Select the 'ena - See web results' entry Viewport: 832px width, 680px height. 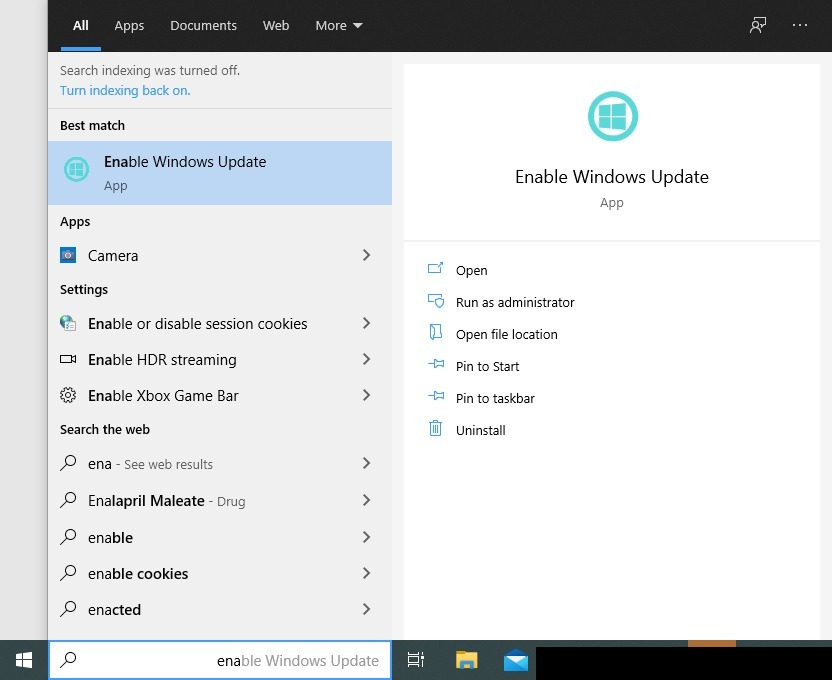click(220, 463)
